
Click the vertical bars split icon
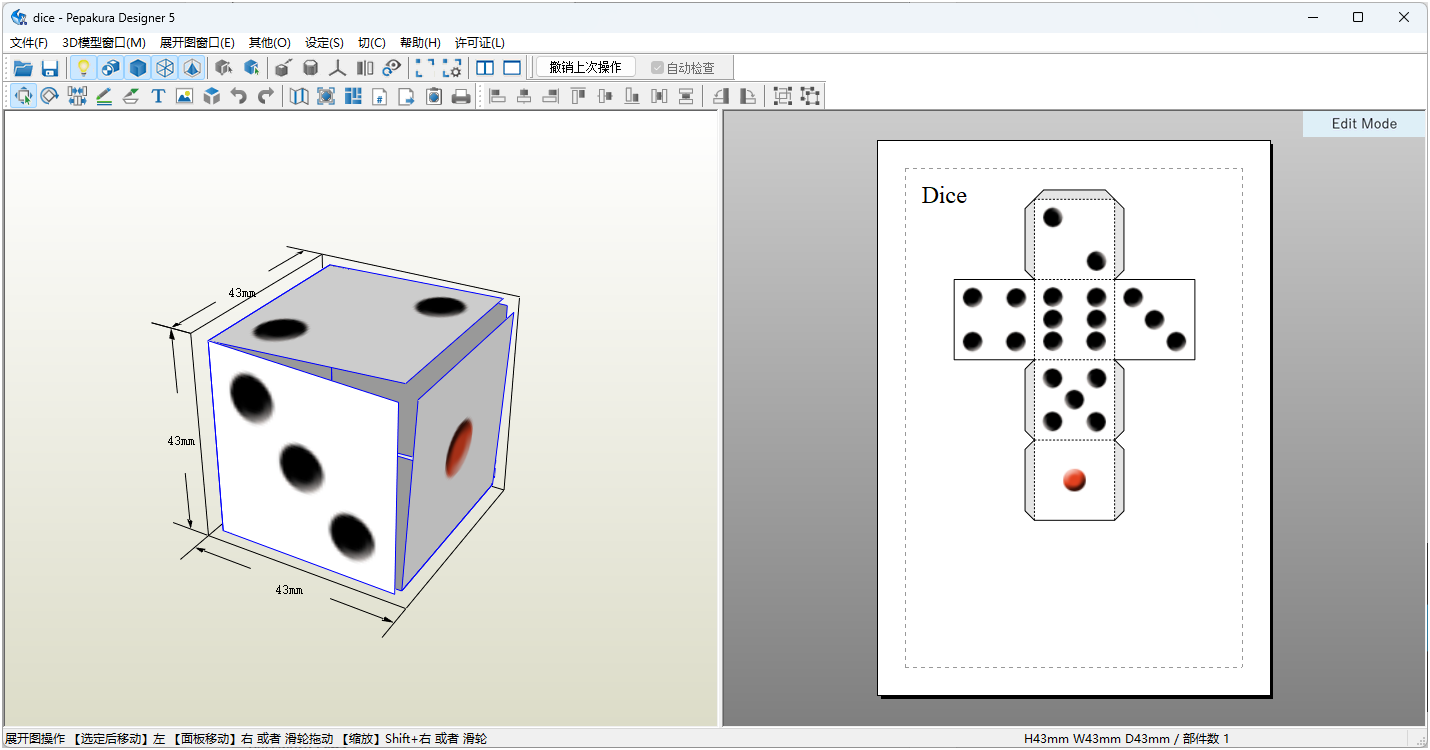click(x=365, y=68)
